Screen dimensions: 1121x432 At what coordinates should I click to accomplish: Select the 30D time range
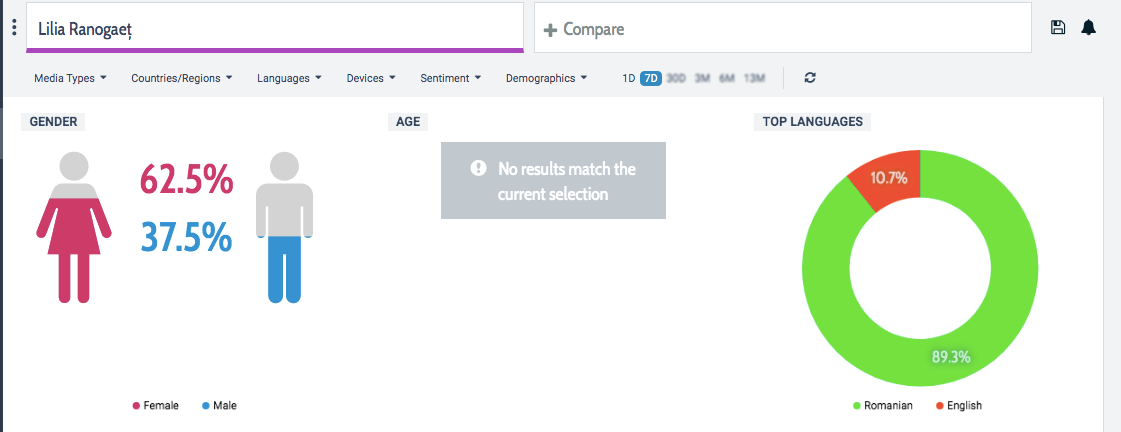(x=677, y=78)
